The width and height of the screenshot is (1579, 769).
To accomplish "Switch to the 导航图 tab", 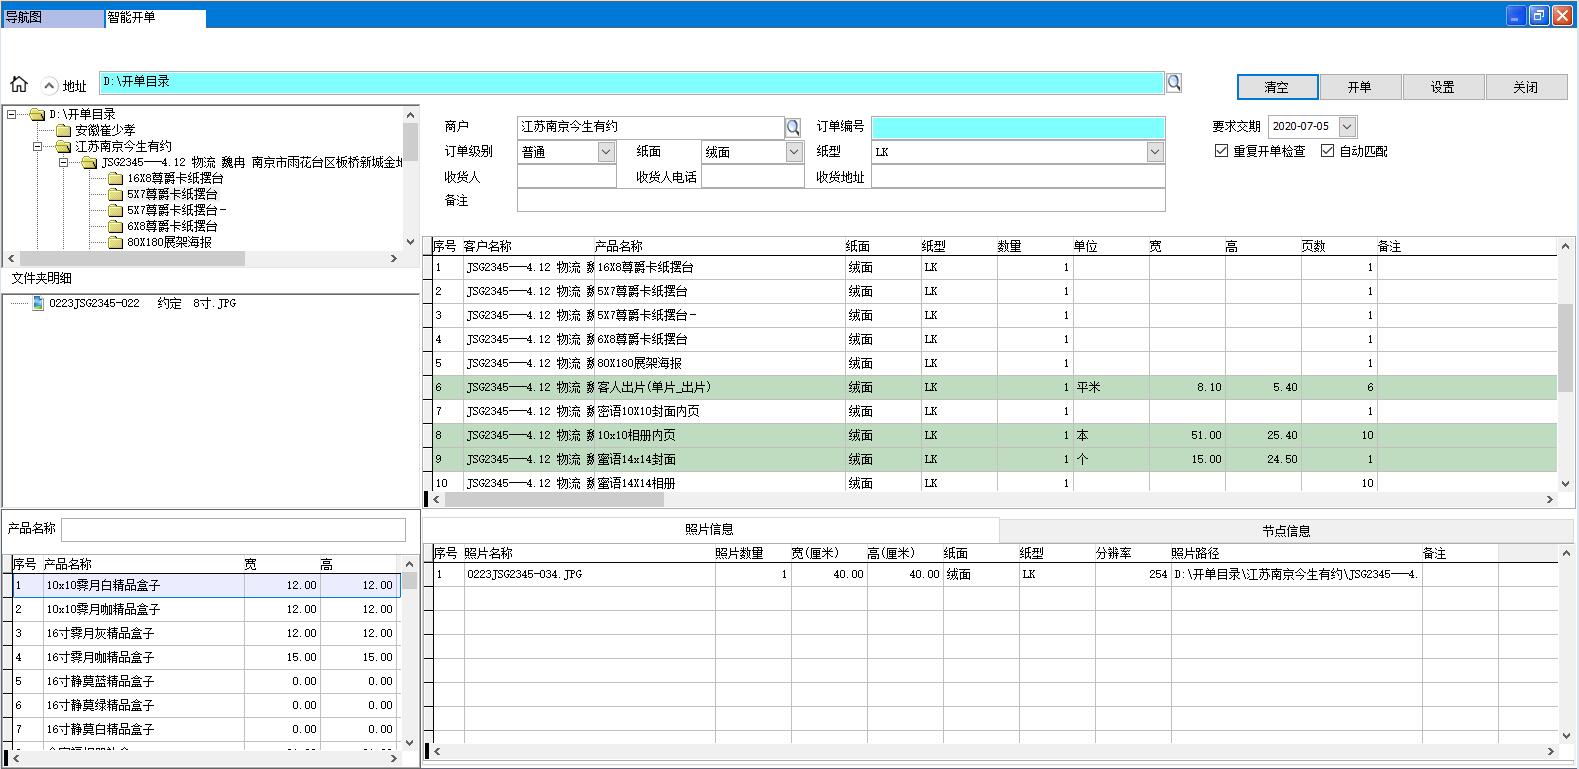I will [52, 18].
